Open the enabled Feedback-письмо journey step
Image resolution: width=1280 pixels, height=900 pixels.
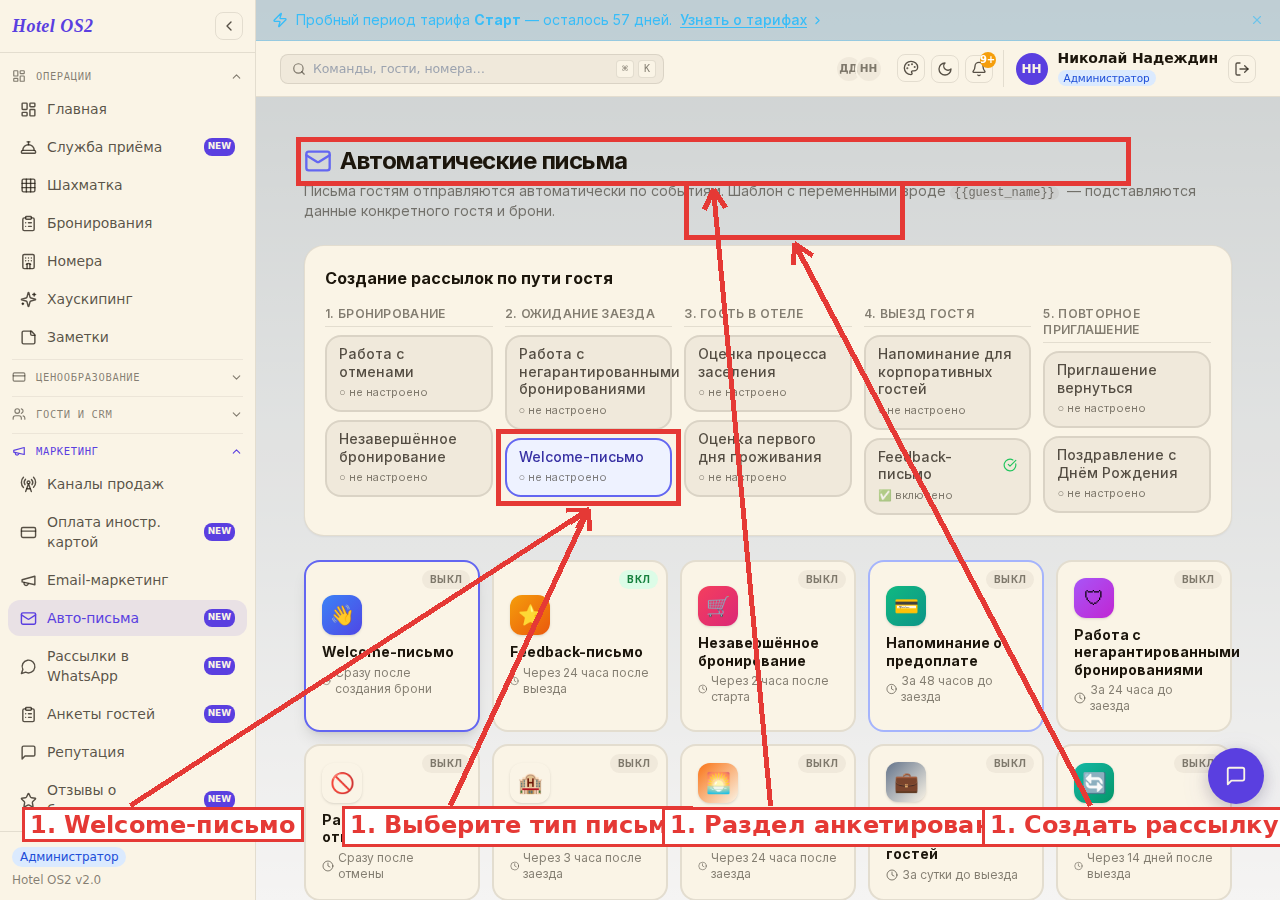point(947,476)
